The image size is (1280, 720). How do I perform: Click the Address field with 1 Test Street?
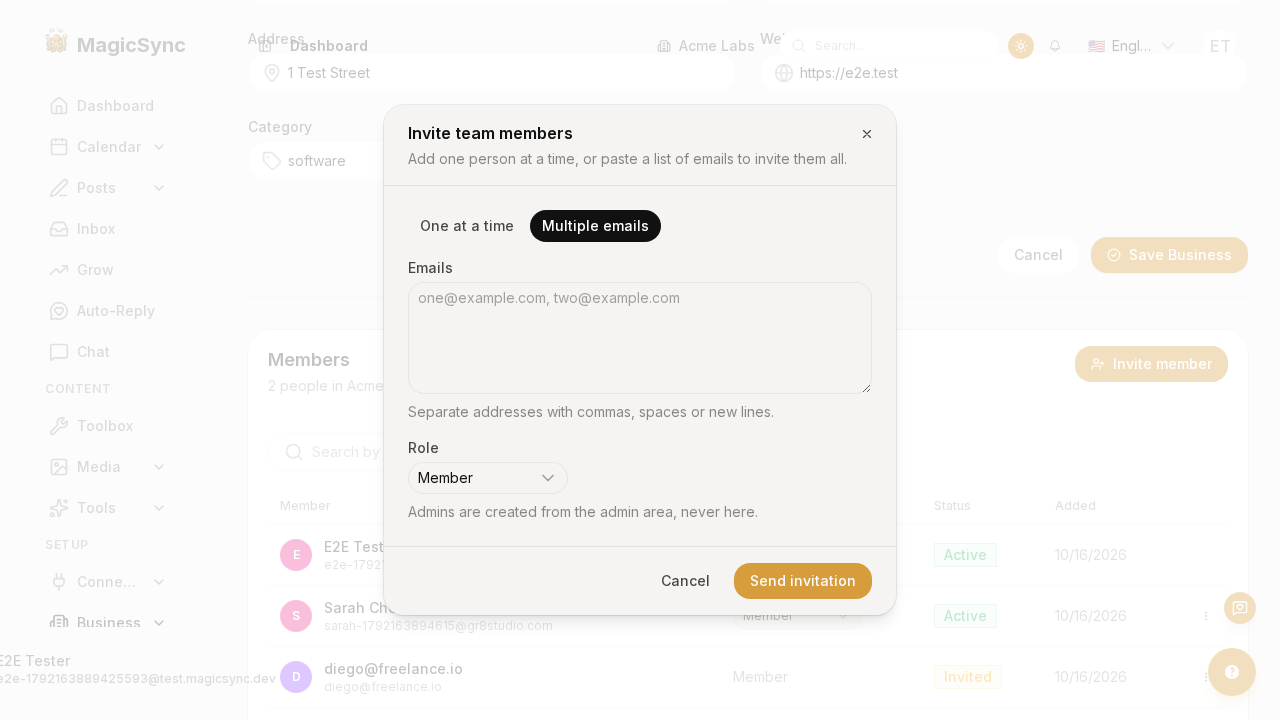(492, 73)
